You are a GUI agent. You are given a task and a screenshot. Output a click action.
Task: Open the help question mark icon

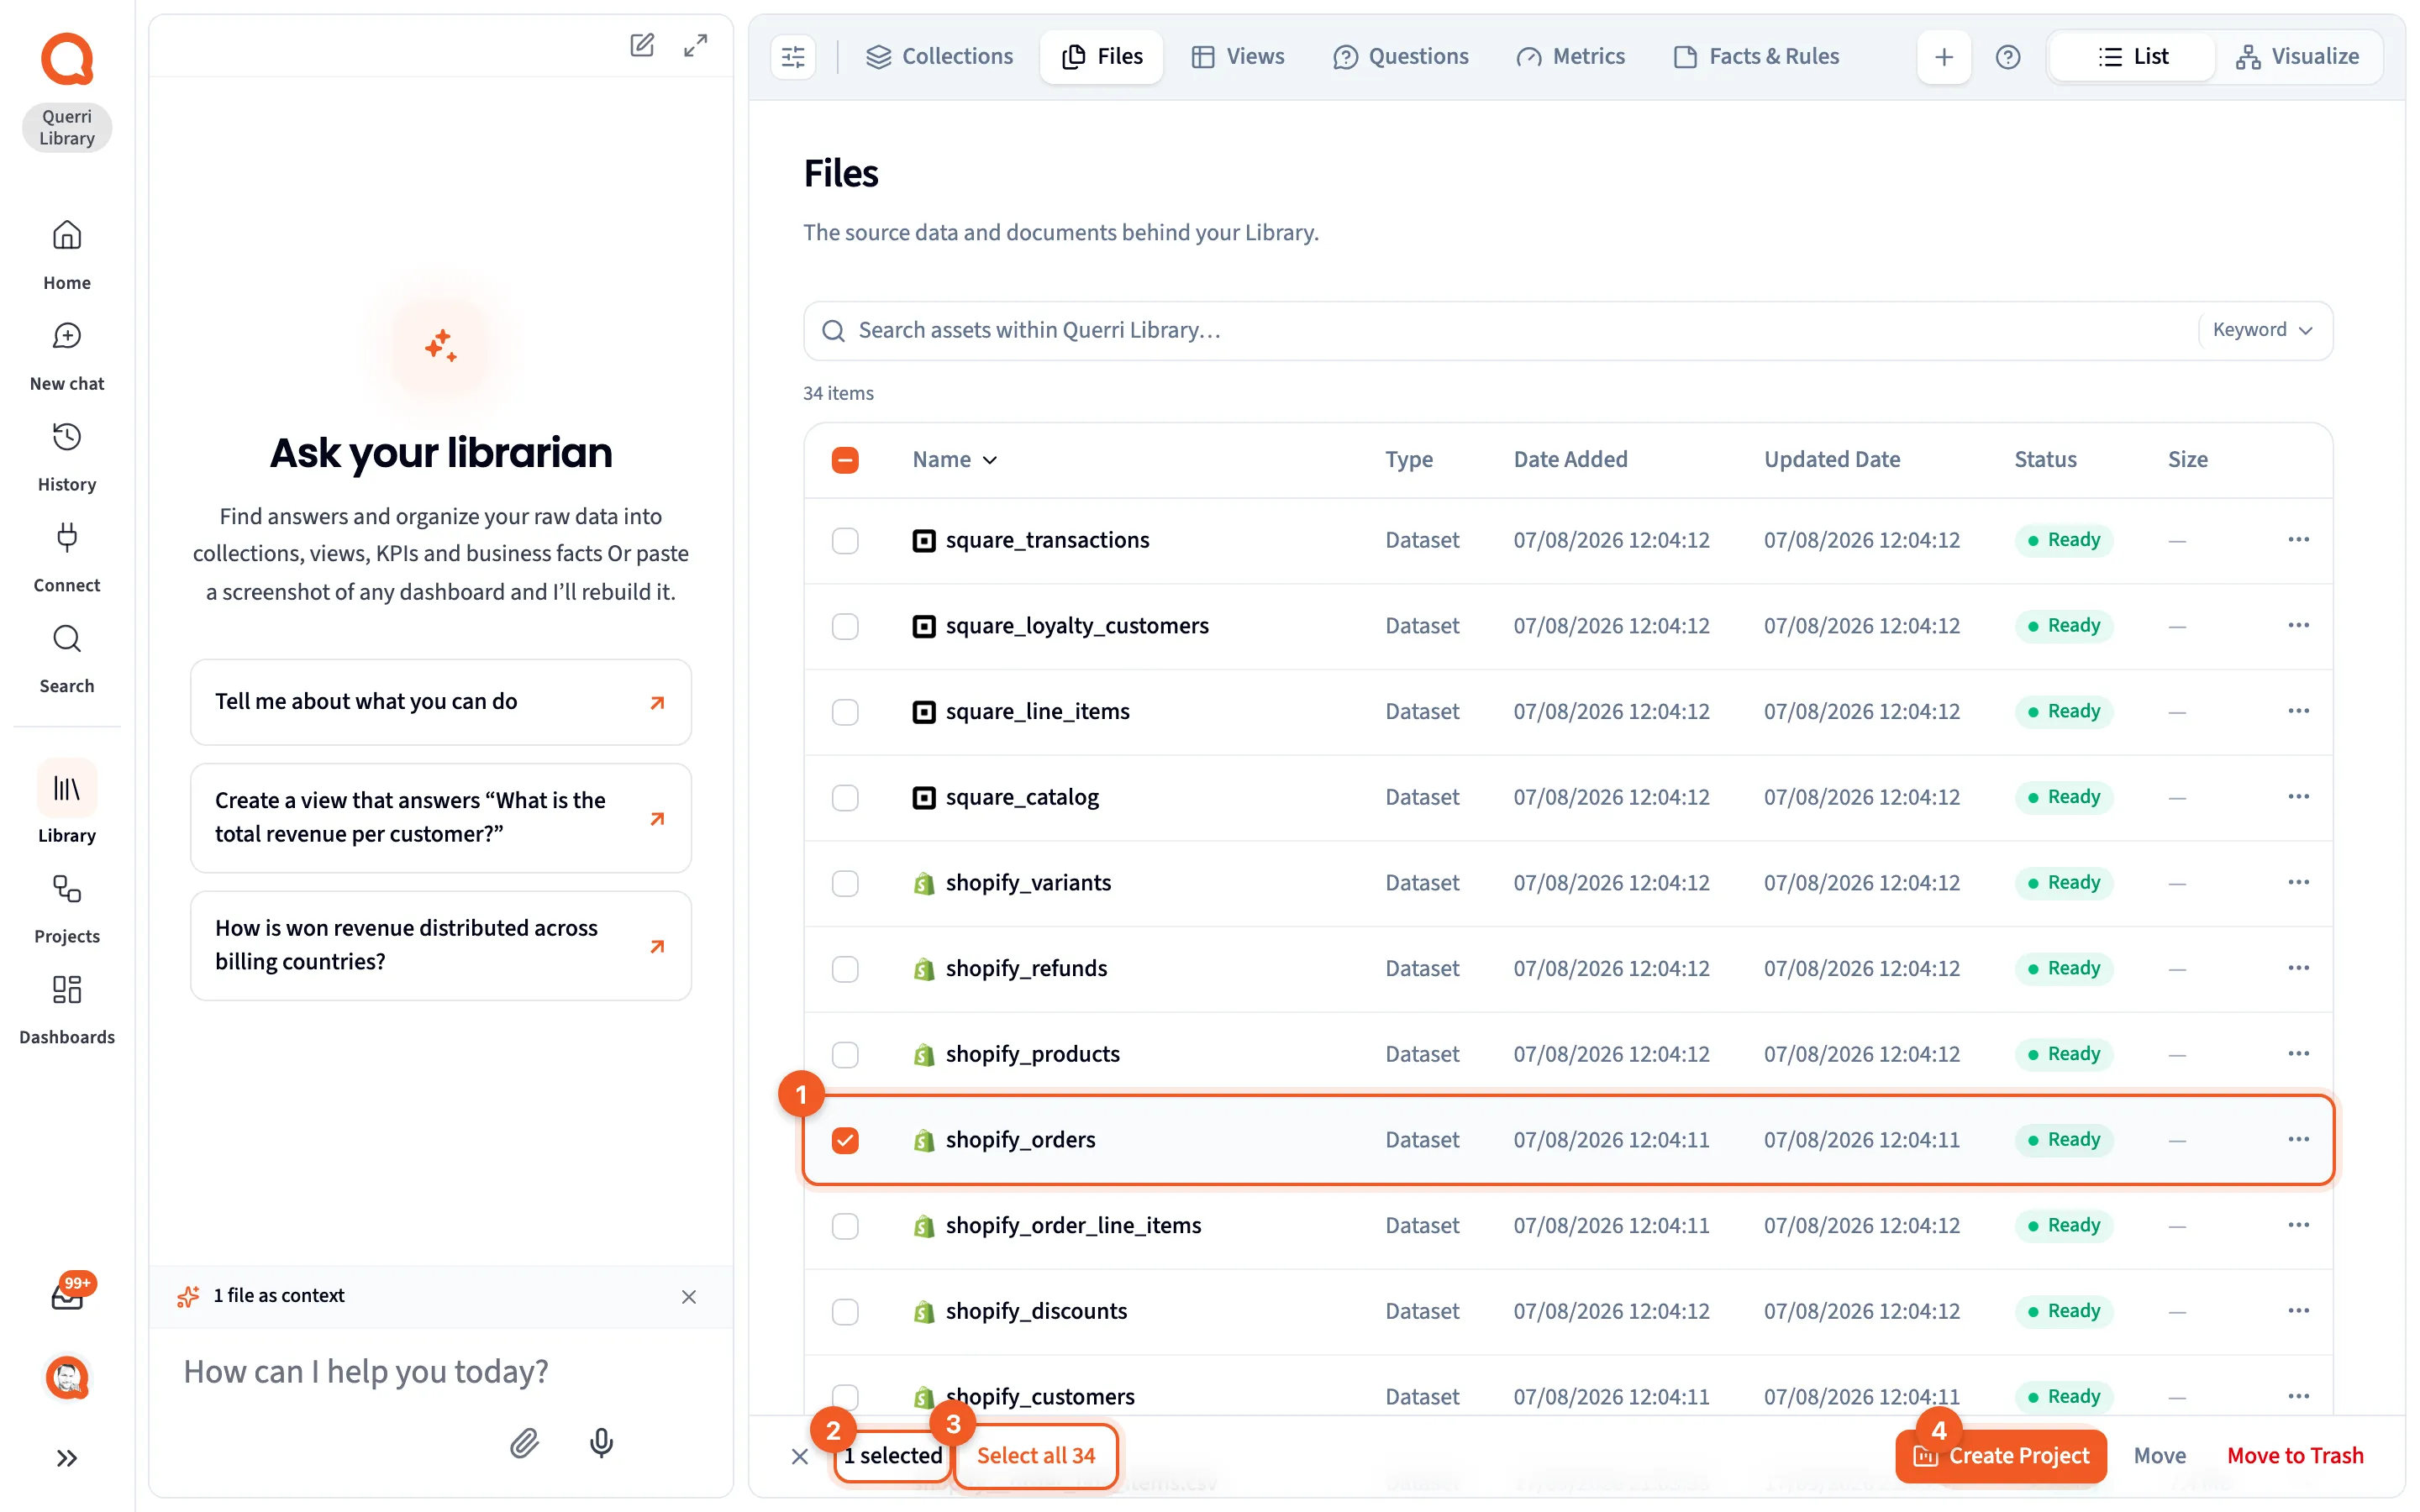click(x=2007, y=57)
